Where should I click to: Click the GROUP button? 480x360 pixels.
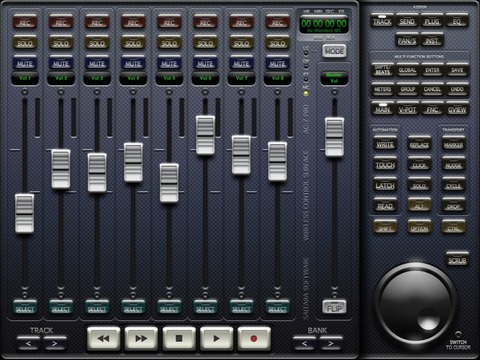click(x=407, y=89)
